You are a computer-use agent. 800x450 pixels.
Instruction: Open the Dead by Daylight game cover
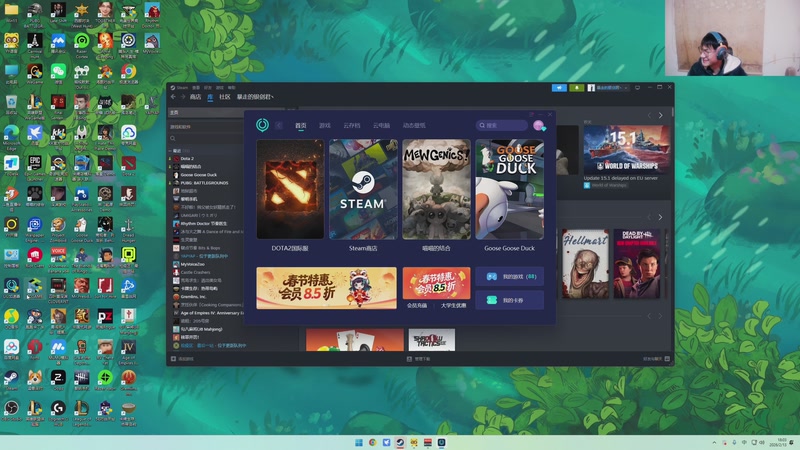coord(637,263)
